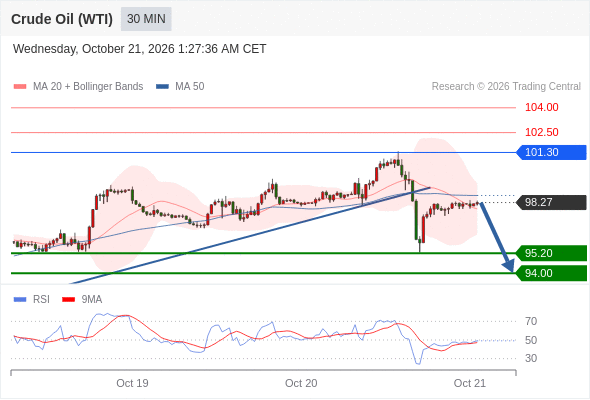Click the 'MA 50' legend label
Screen dimensions: 590x400
(x=190, y=87)
